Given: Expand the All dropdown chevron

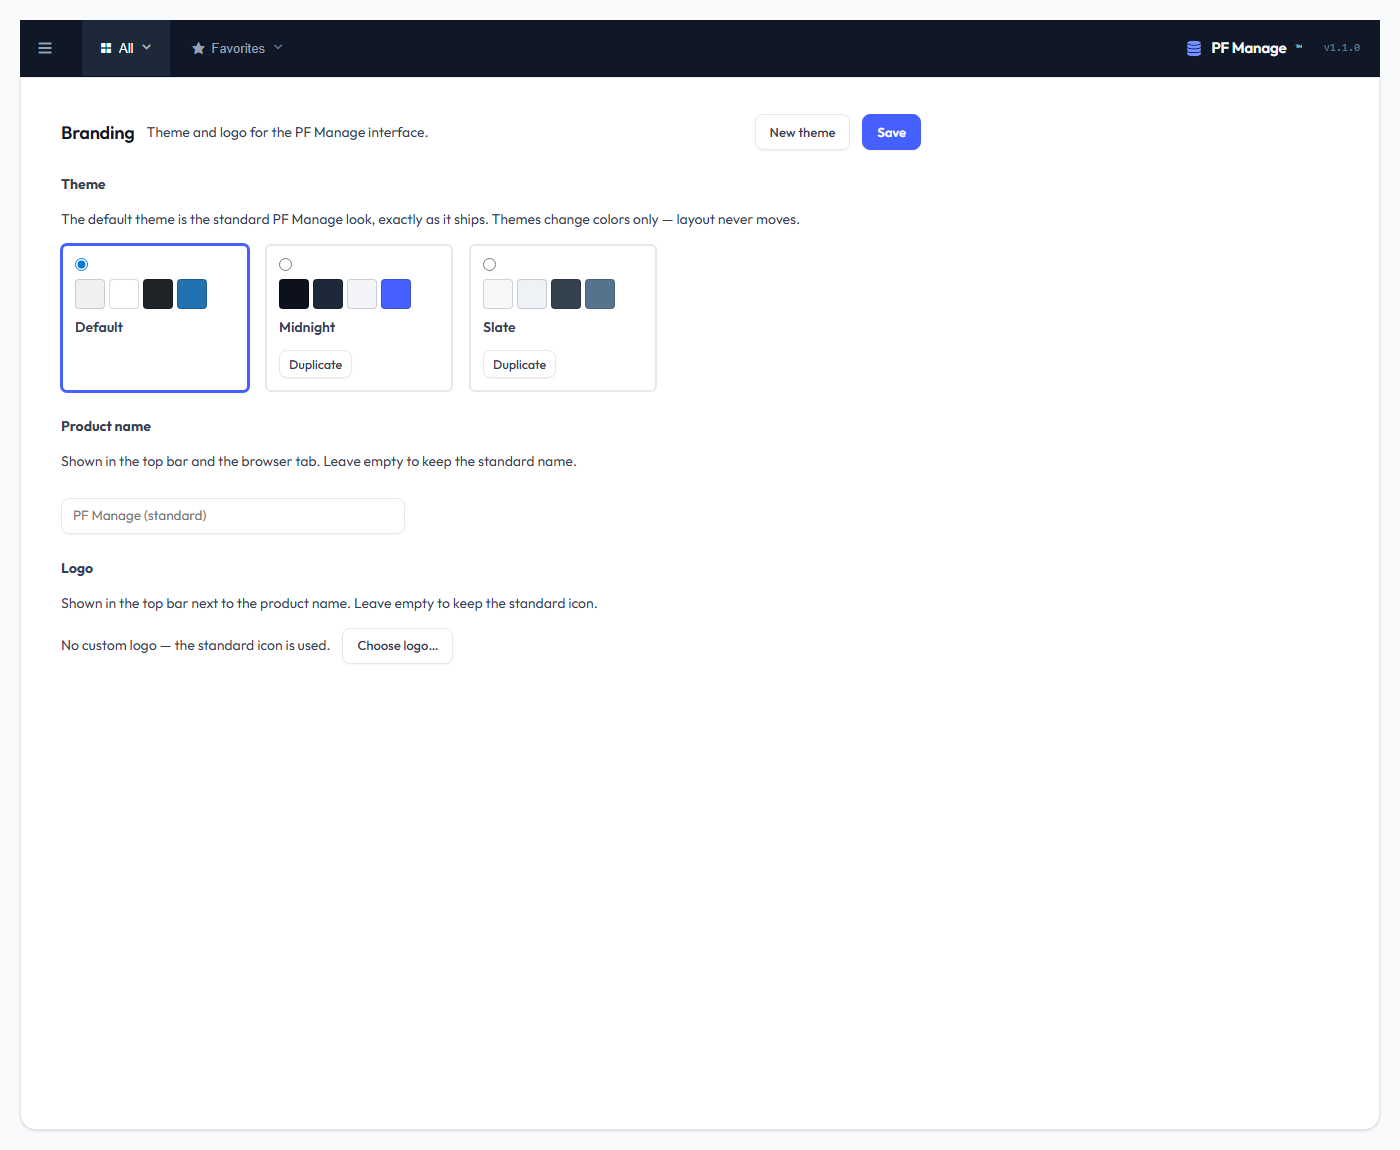Looking at the screenshot, I should click(147, 47).
